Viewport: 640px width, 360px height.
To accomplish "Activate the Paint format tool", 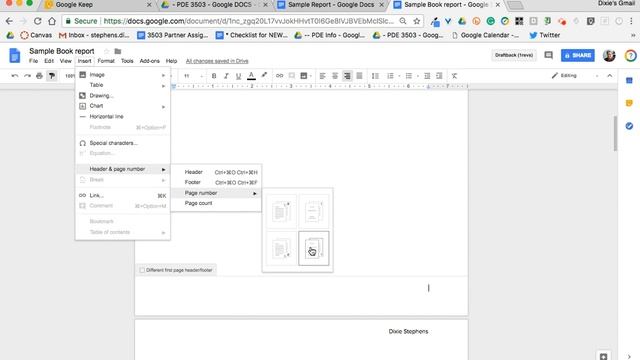I will click(x=52, y=76).
